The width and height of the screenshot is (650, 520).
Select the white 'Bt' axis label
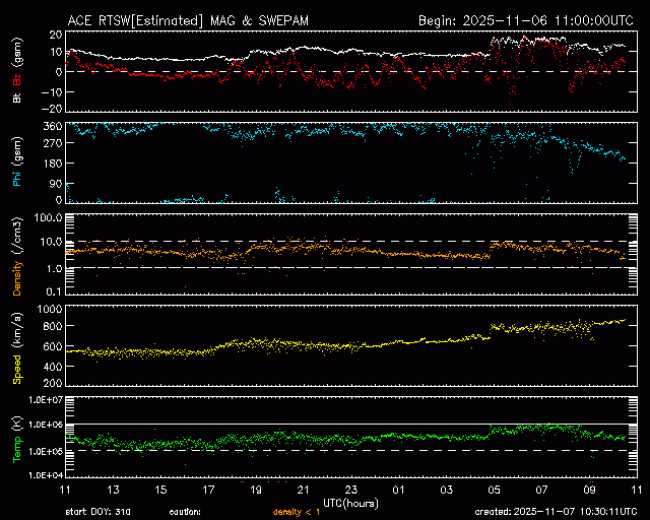coord(17,97)
